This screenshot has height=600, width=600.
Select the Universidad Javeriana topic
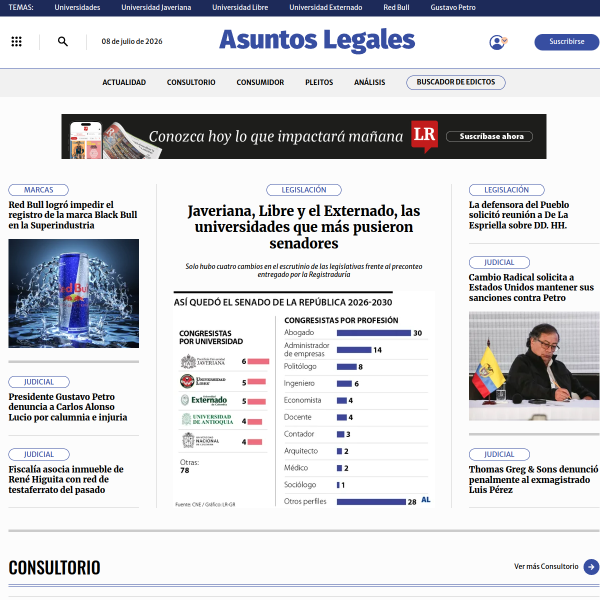[x=156, y=7]
